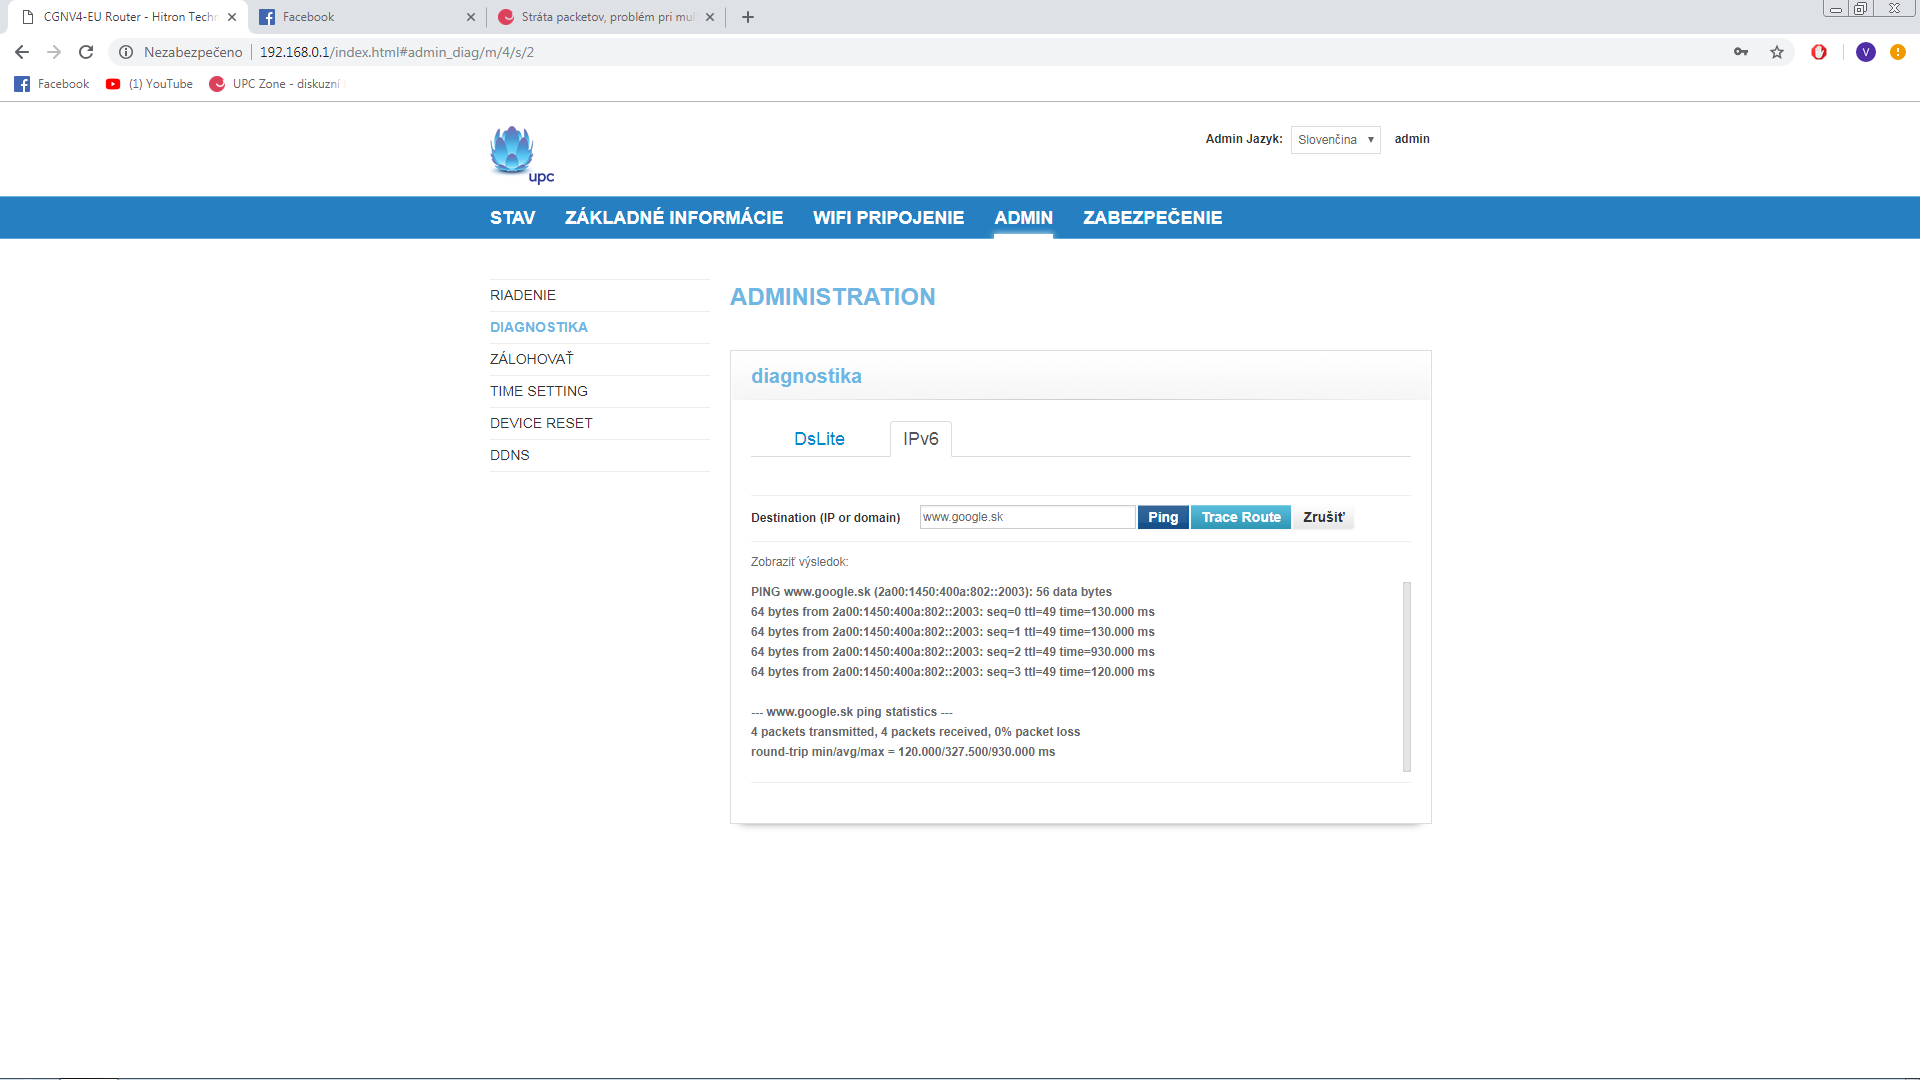Click the admin user link

1412,139
